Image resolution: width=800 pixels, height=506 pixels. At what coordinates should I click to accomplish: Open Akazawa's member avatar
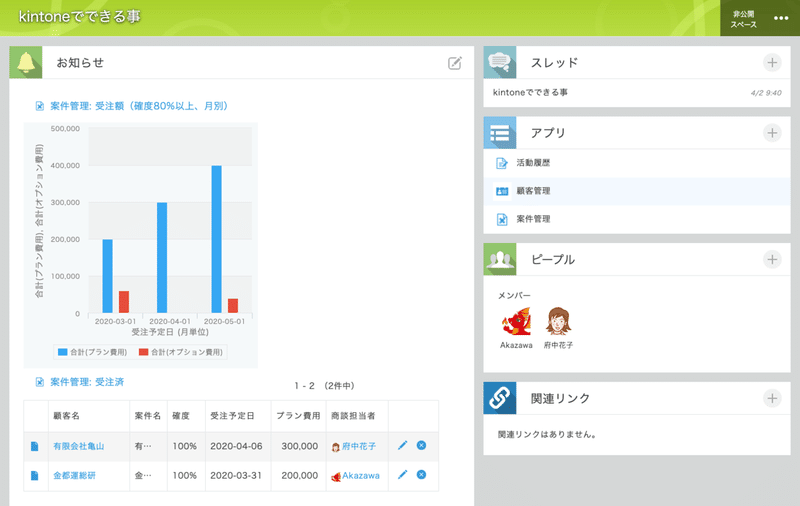point(516,321)
